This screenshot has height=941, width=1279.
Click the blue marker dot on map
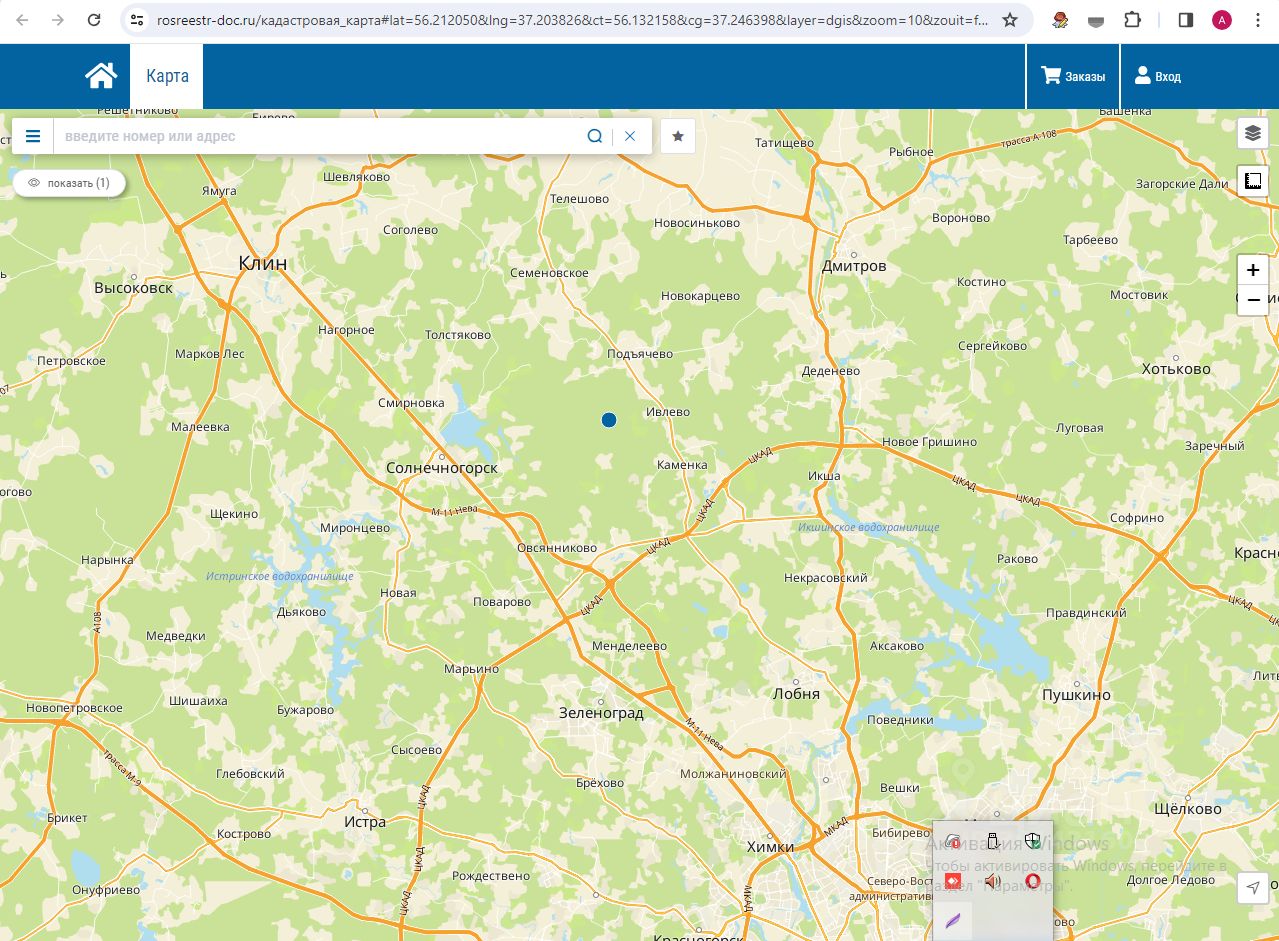click(609, 420)
